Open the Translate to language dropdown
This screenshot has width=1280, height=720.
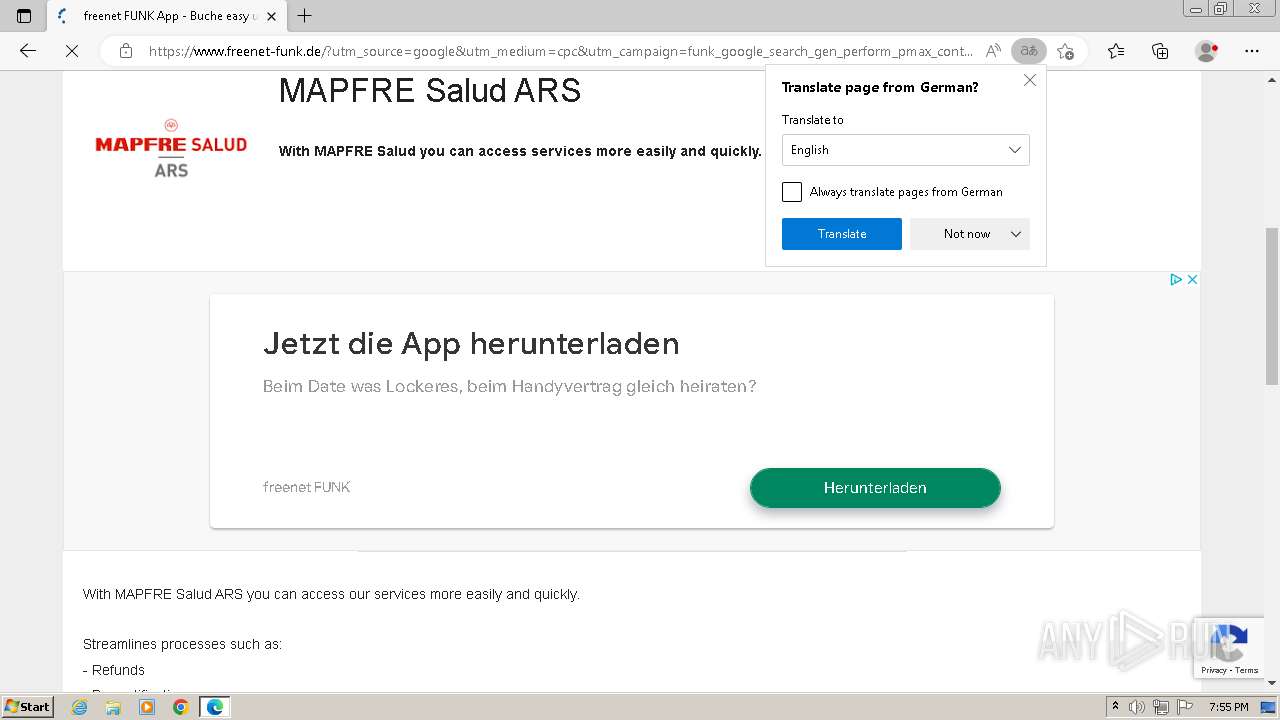905,150
